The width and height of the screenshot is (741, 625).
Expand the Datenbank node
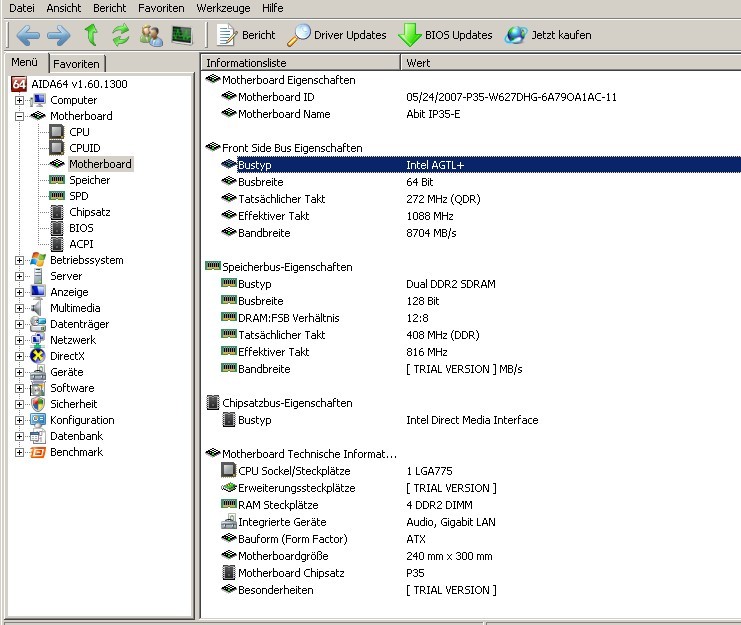pos(19,437)
